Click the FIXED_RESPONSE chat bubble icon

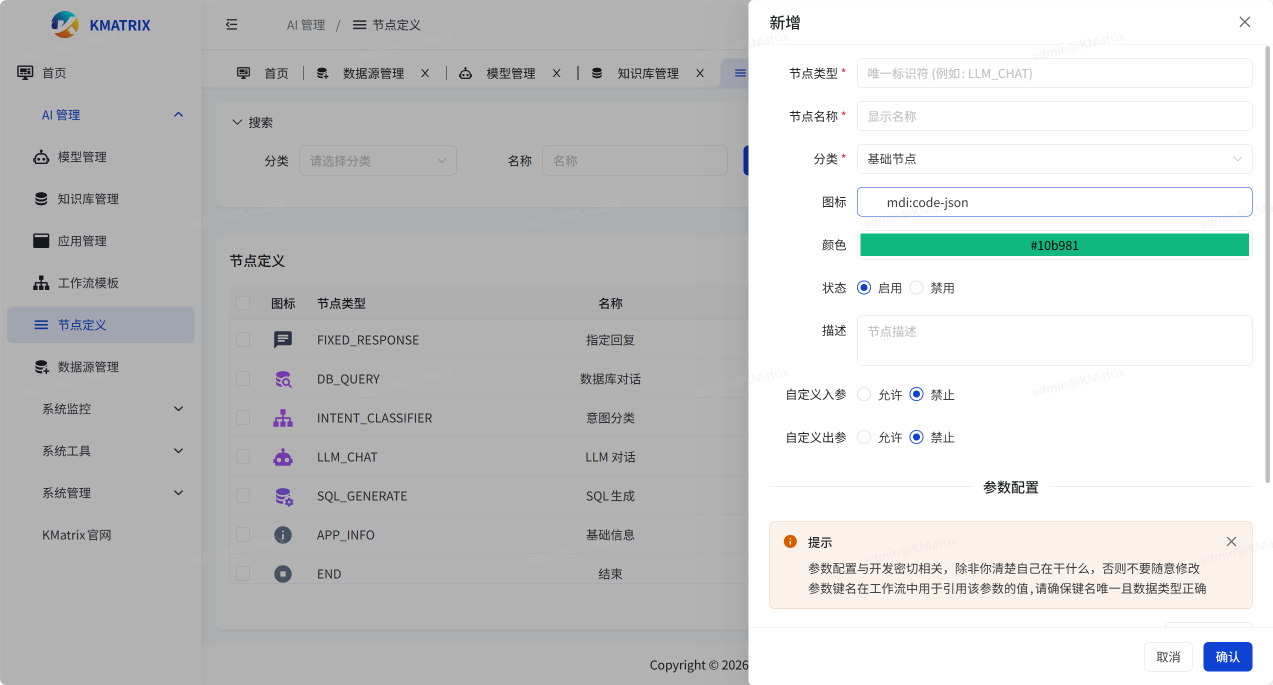283,340
